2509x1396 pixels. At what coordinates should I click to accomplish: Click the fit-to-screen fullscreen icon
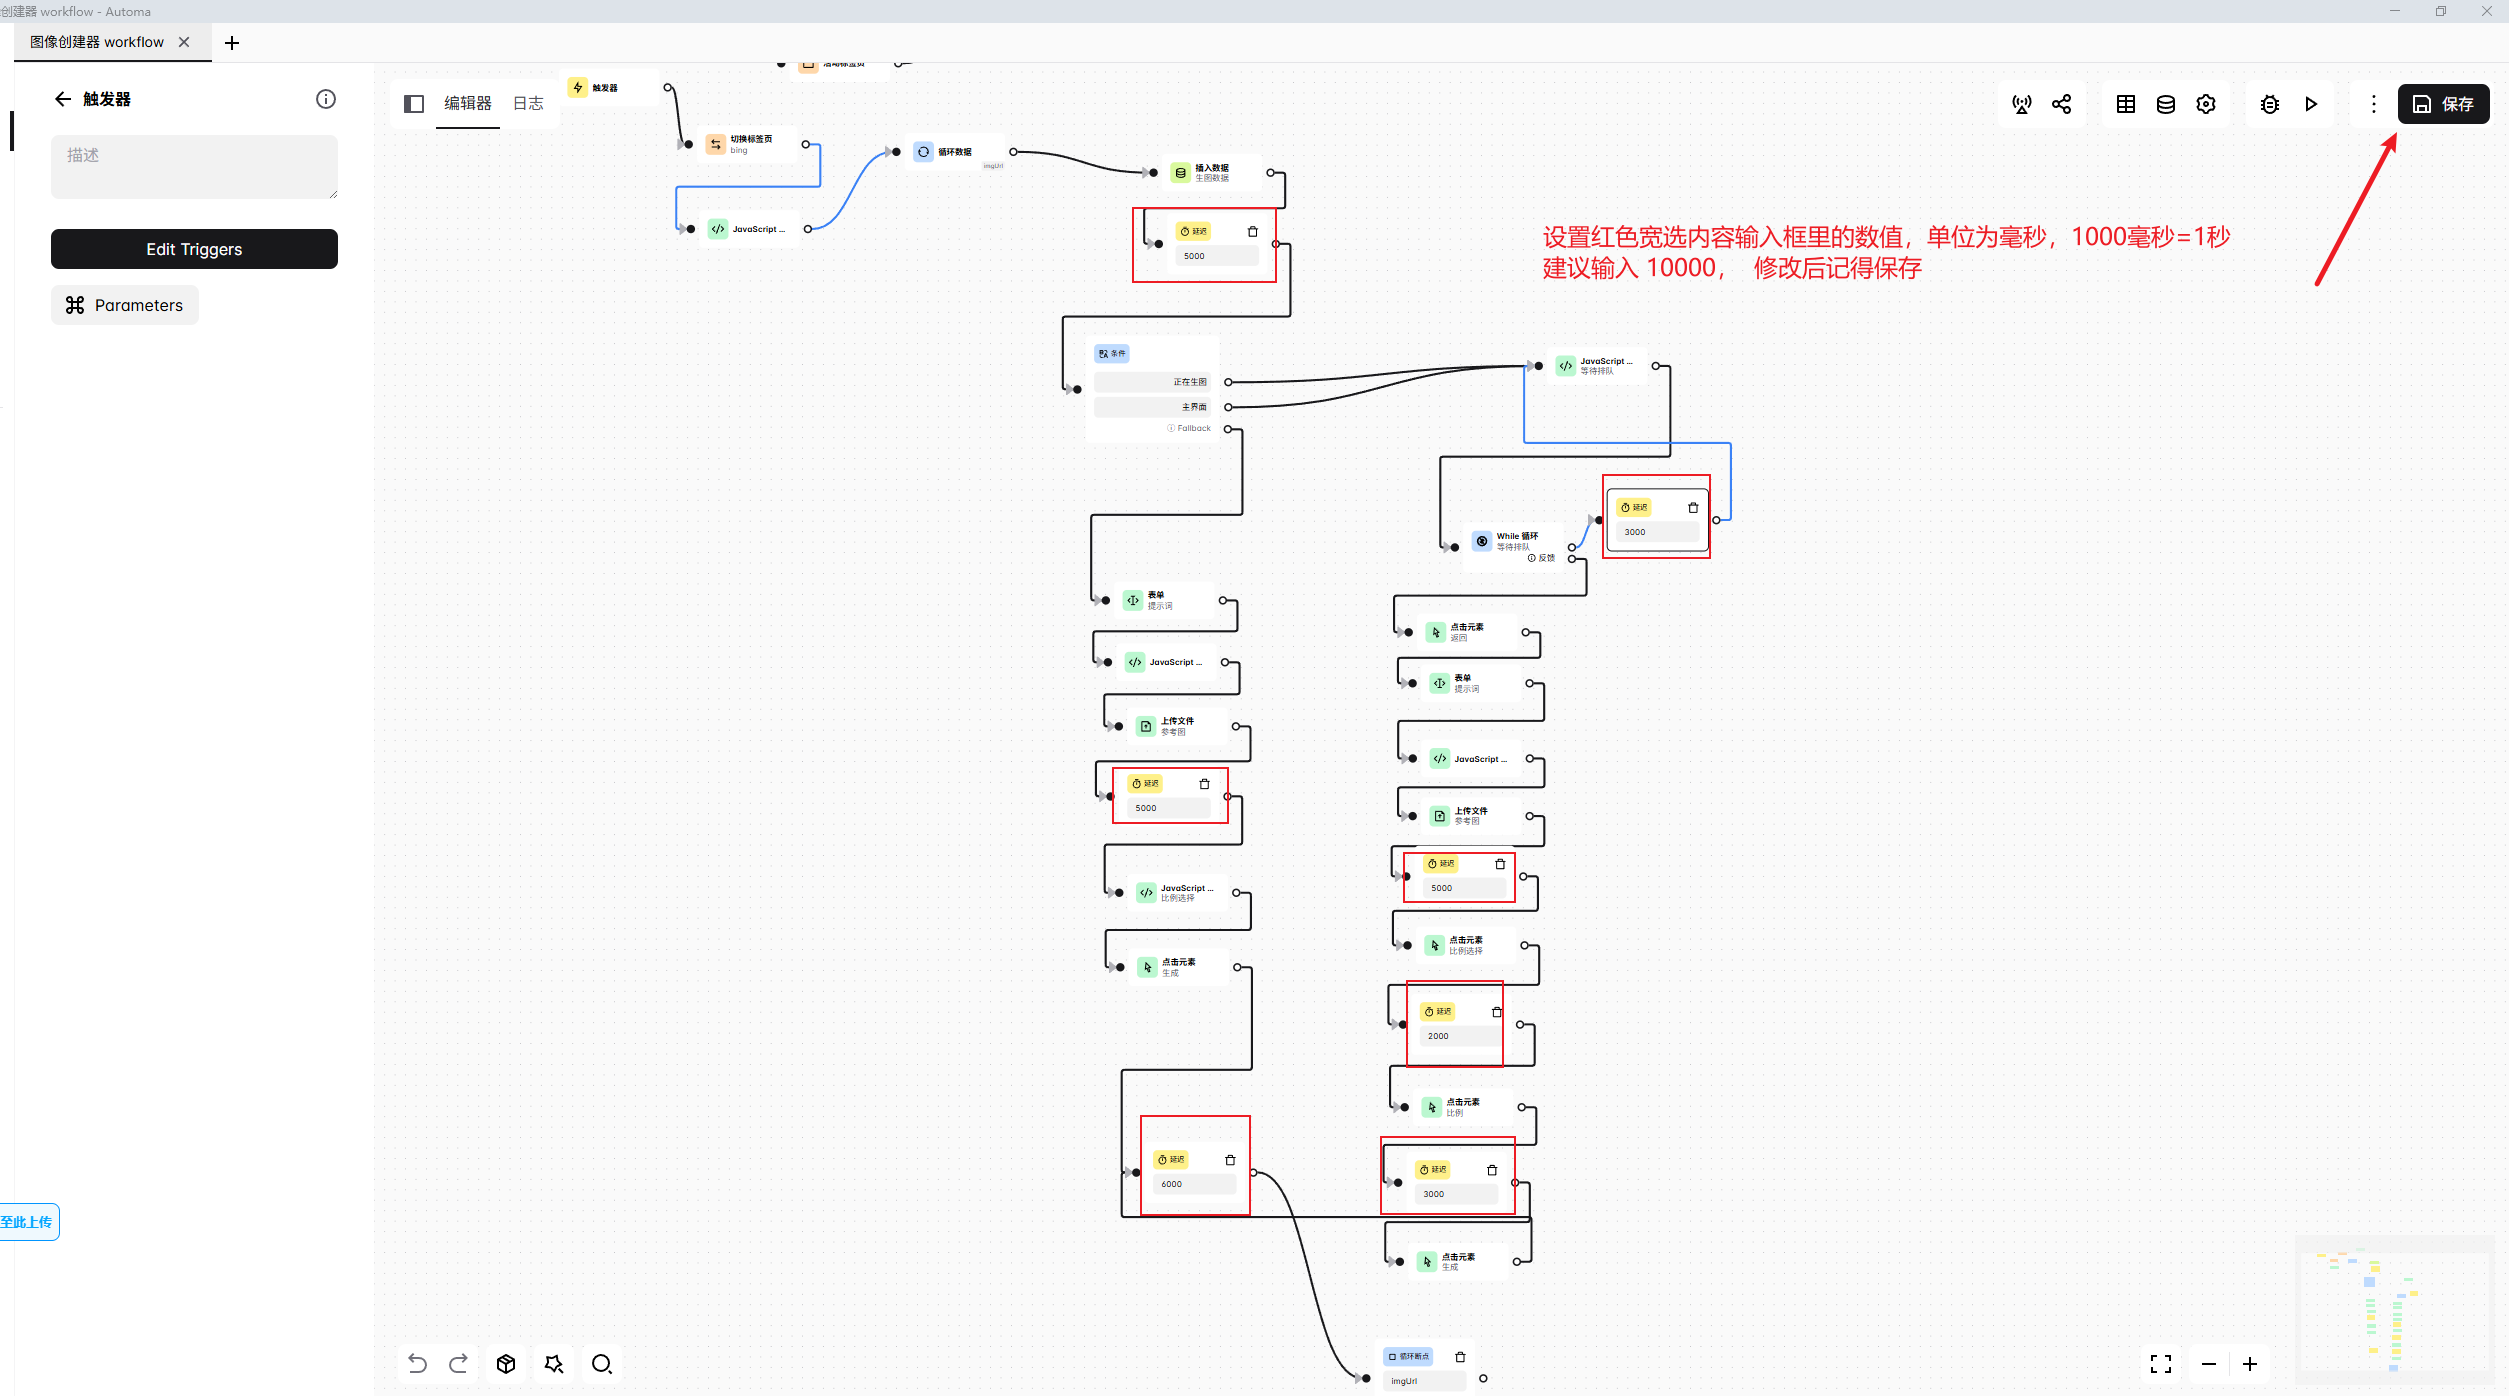[x=2161, y=1364]
